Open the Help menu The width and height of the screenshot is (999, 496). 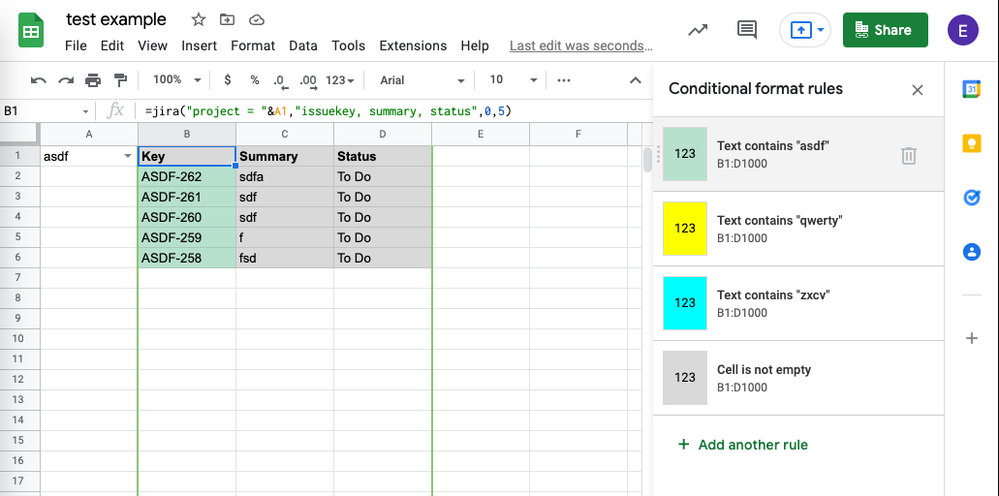pos(475,46)
